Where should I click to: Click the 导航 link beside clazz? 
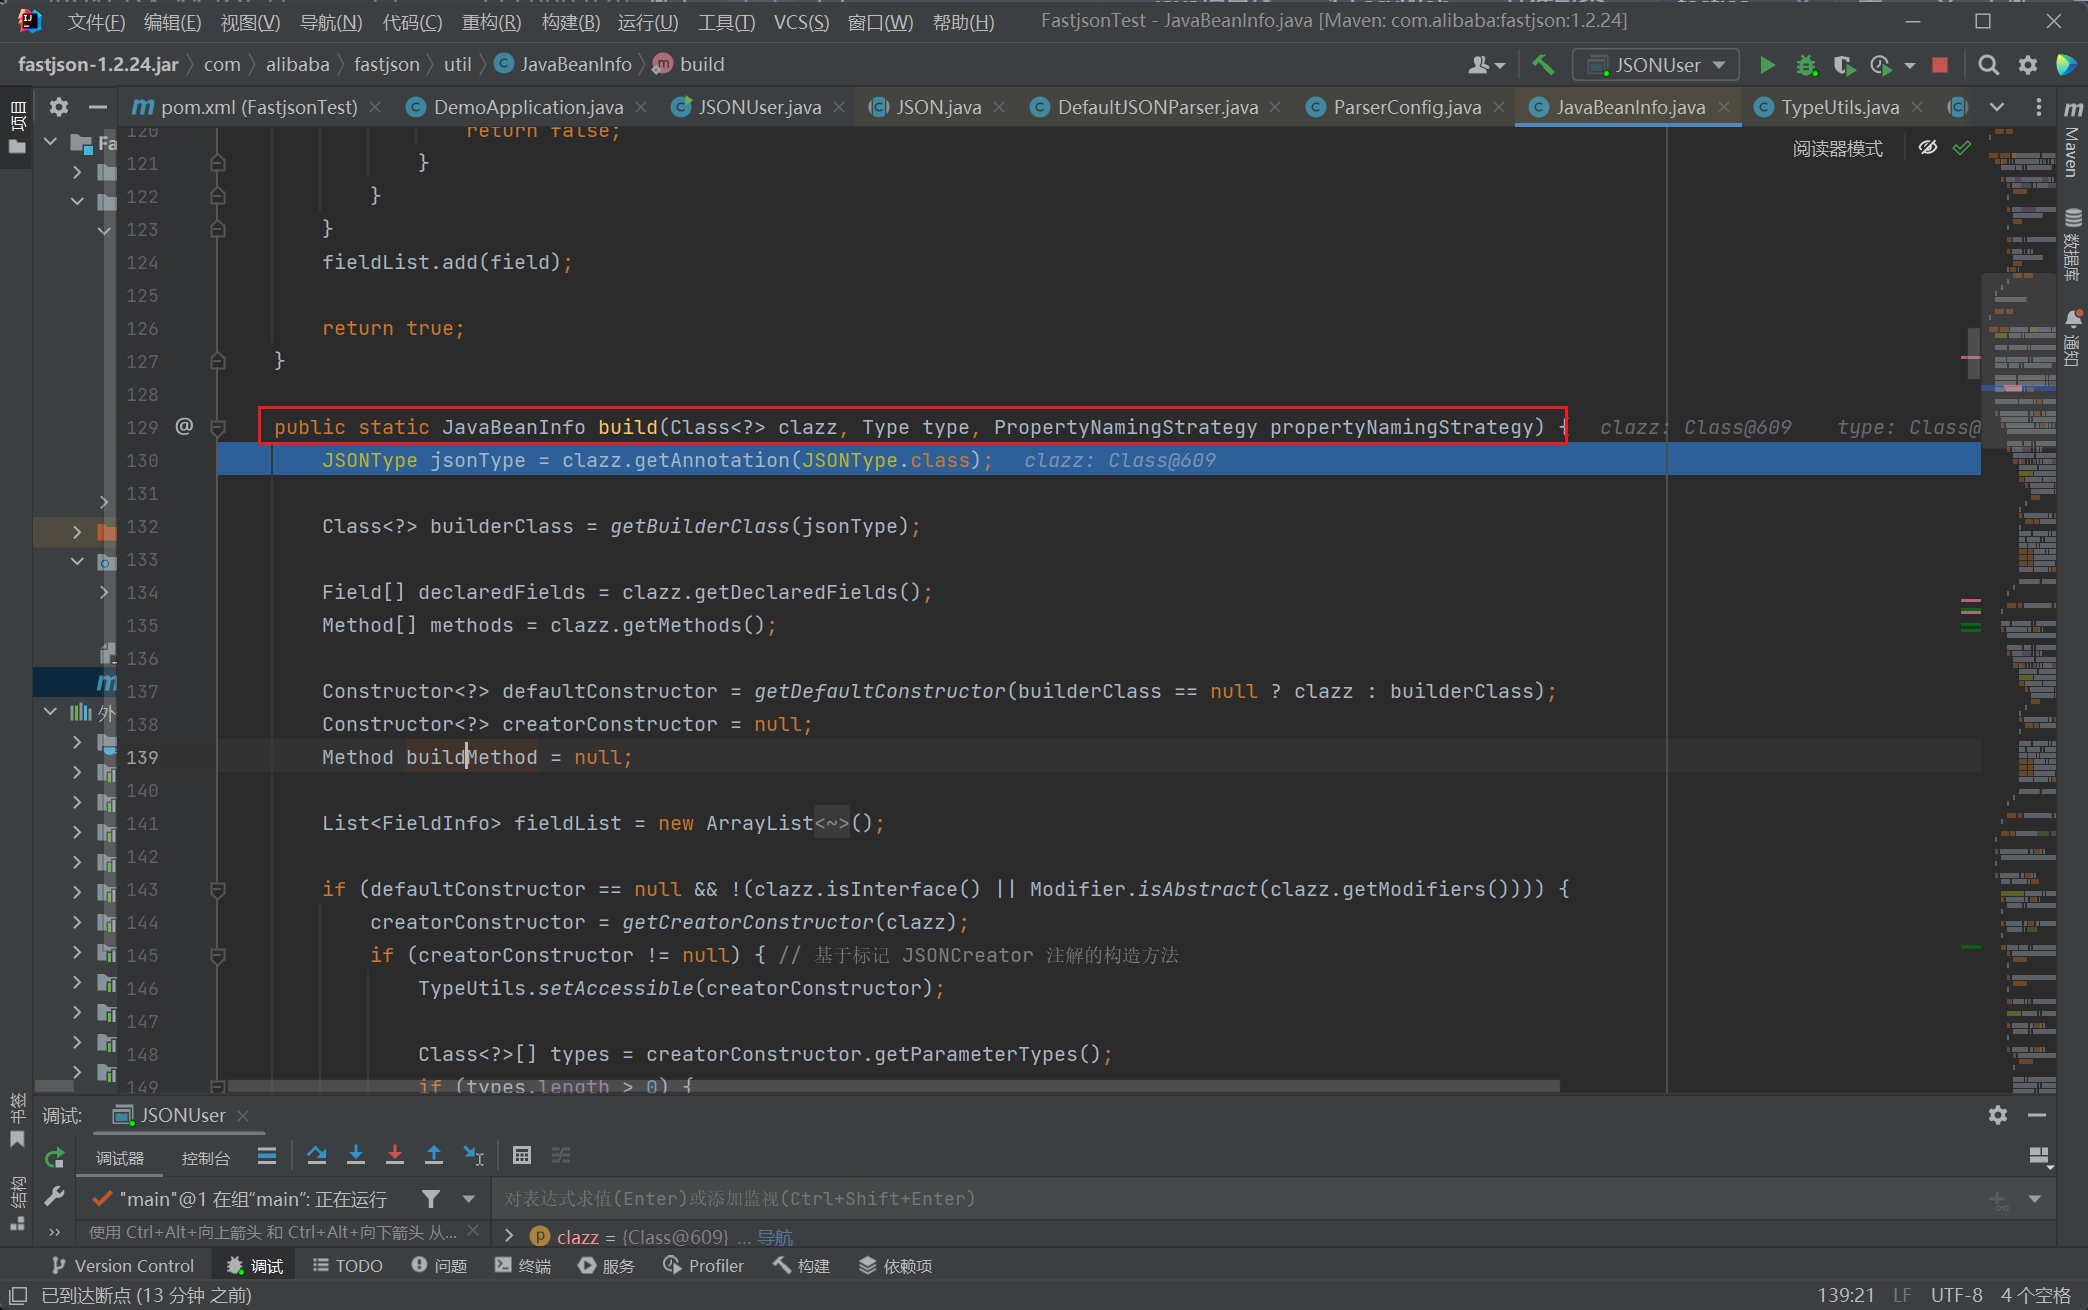(x=774, y=1238)
